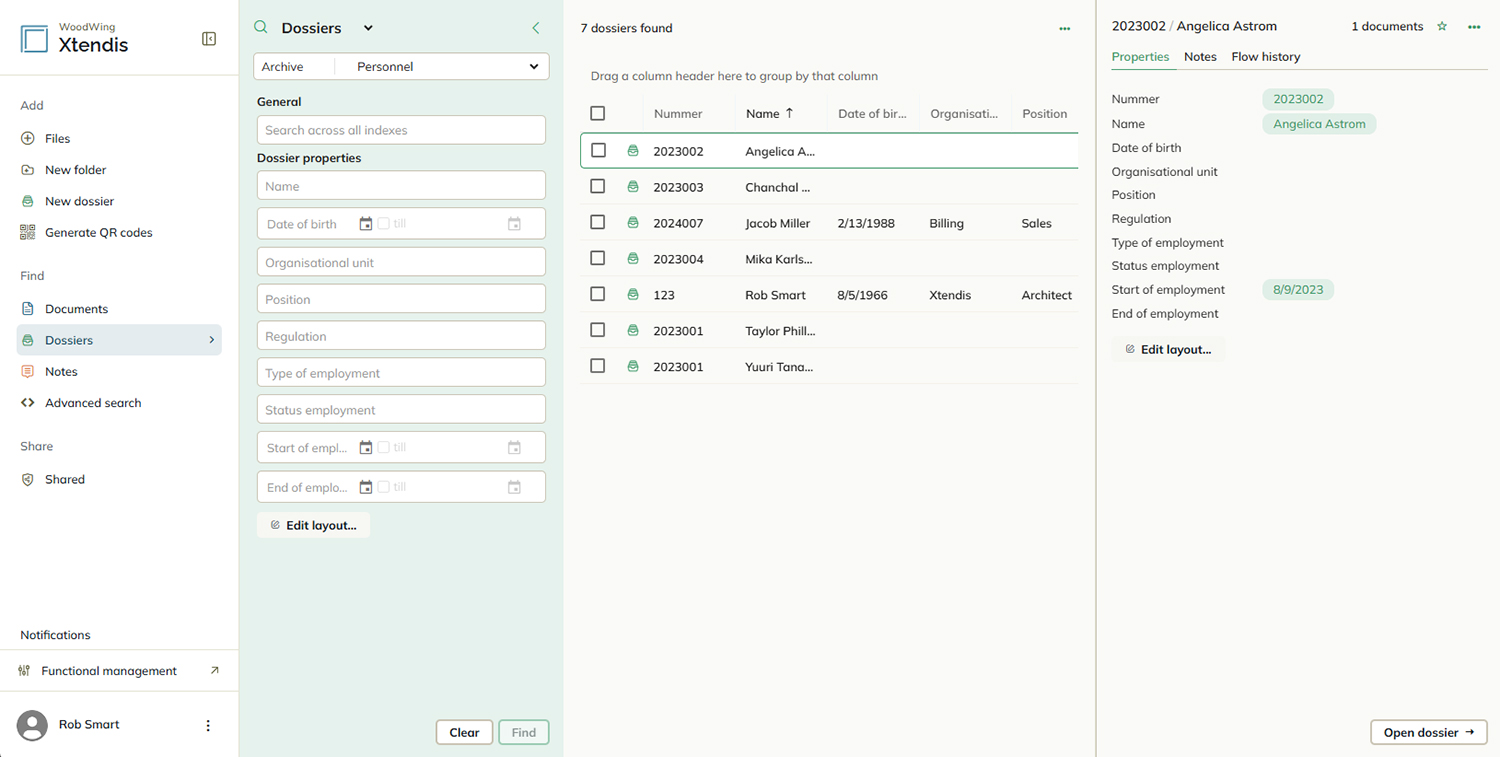Focus the Search across all indexes field
This screenshot has width=1500, height=757.
coord(401,130)
